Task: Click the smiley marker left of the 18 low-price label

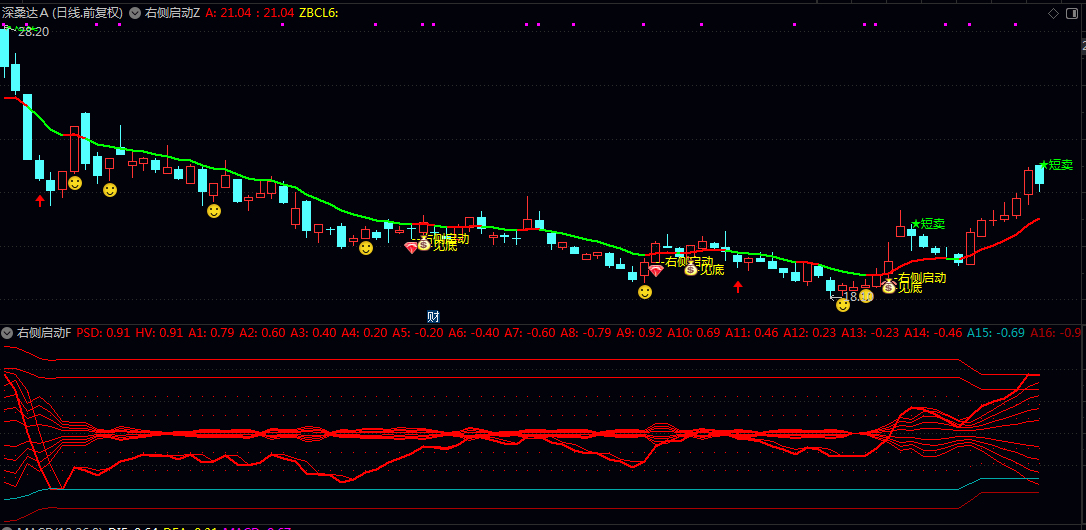Action: (x=843, y=305)
